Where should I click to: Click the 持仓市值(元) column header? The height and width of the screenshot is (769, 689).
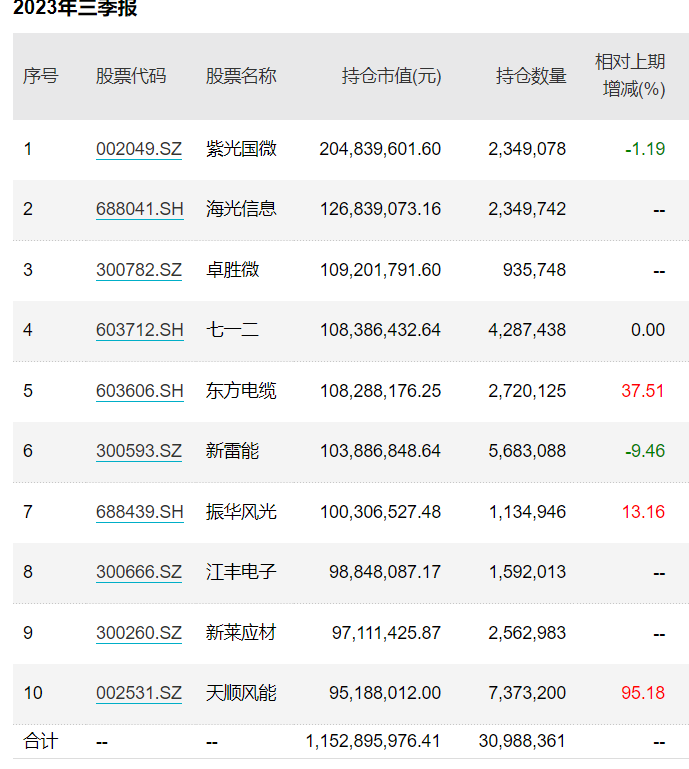click(391, 76)
